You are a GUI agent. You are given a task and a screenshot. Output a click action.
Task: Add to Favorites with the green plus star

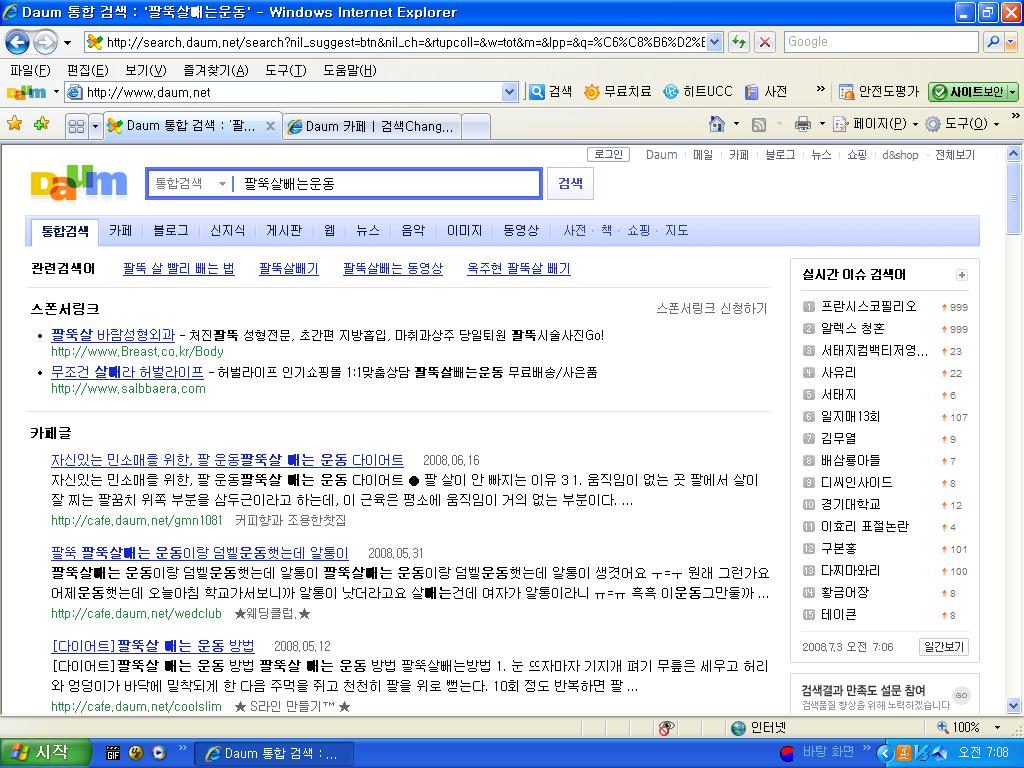41,123
